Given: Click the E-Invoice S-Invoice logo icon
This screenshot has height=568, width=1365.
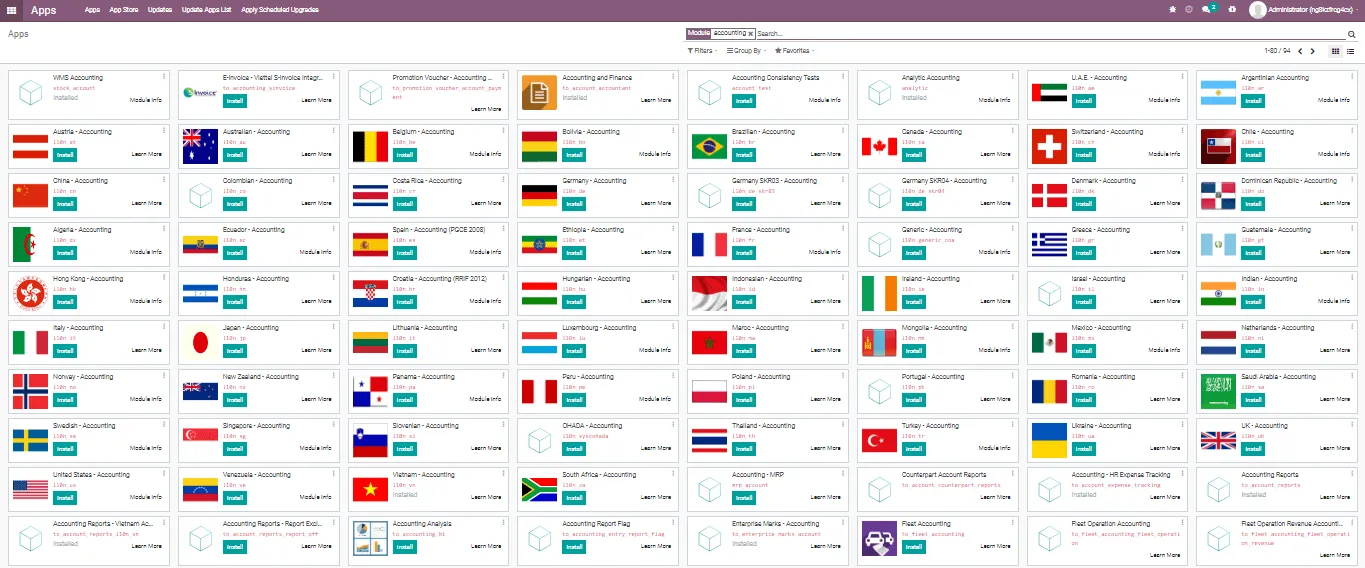Looking at the screenshot, I should click(x=200, y=93).
